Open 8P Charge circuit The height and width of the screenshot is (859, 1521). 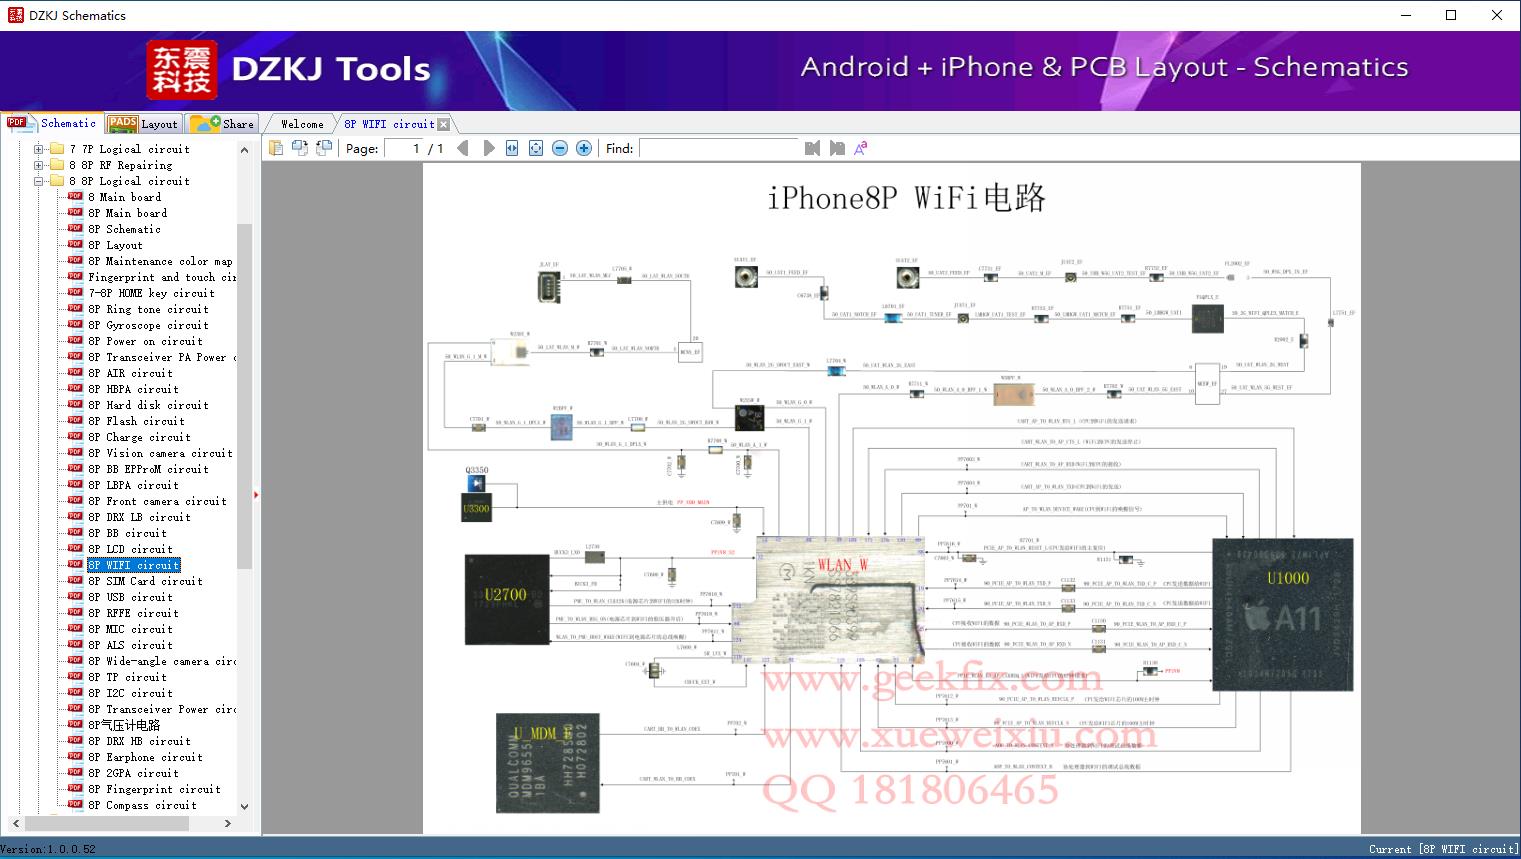pyautogui.click(x=139, y=437)
